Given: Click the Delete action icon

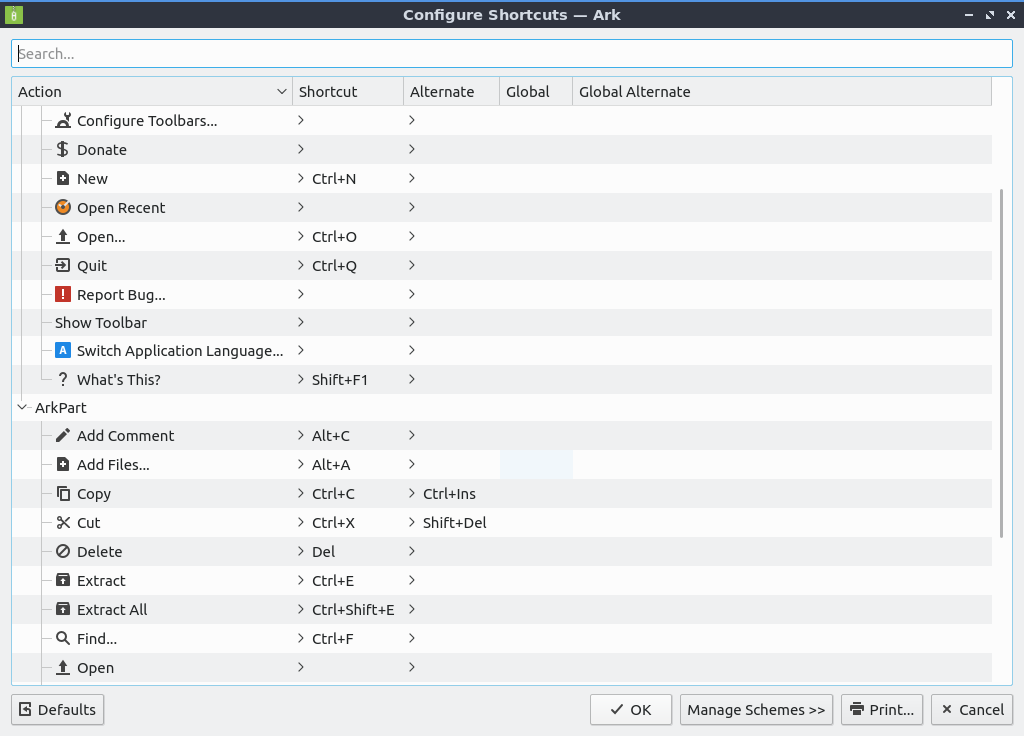Looking at the screenshot, I should (x=63, y=552).
